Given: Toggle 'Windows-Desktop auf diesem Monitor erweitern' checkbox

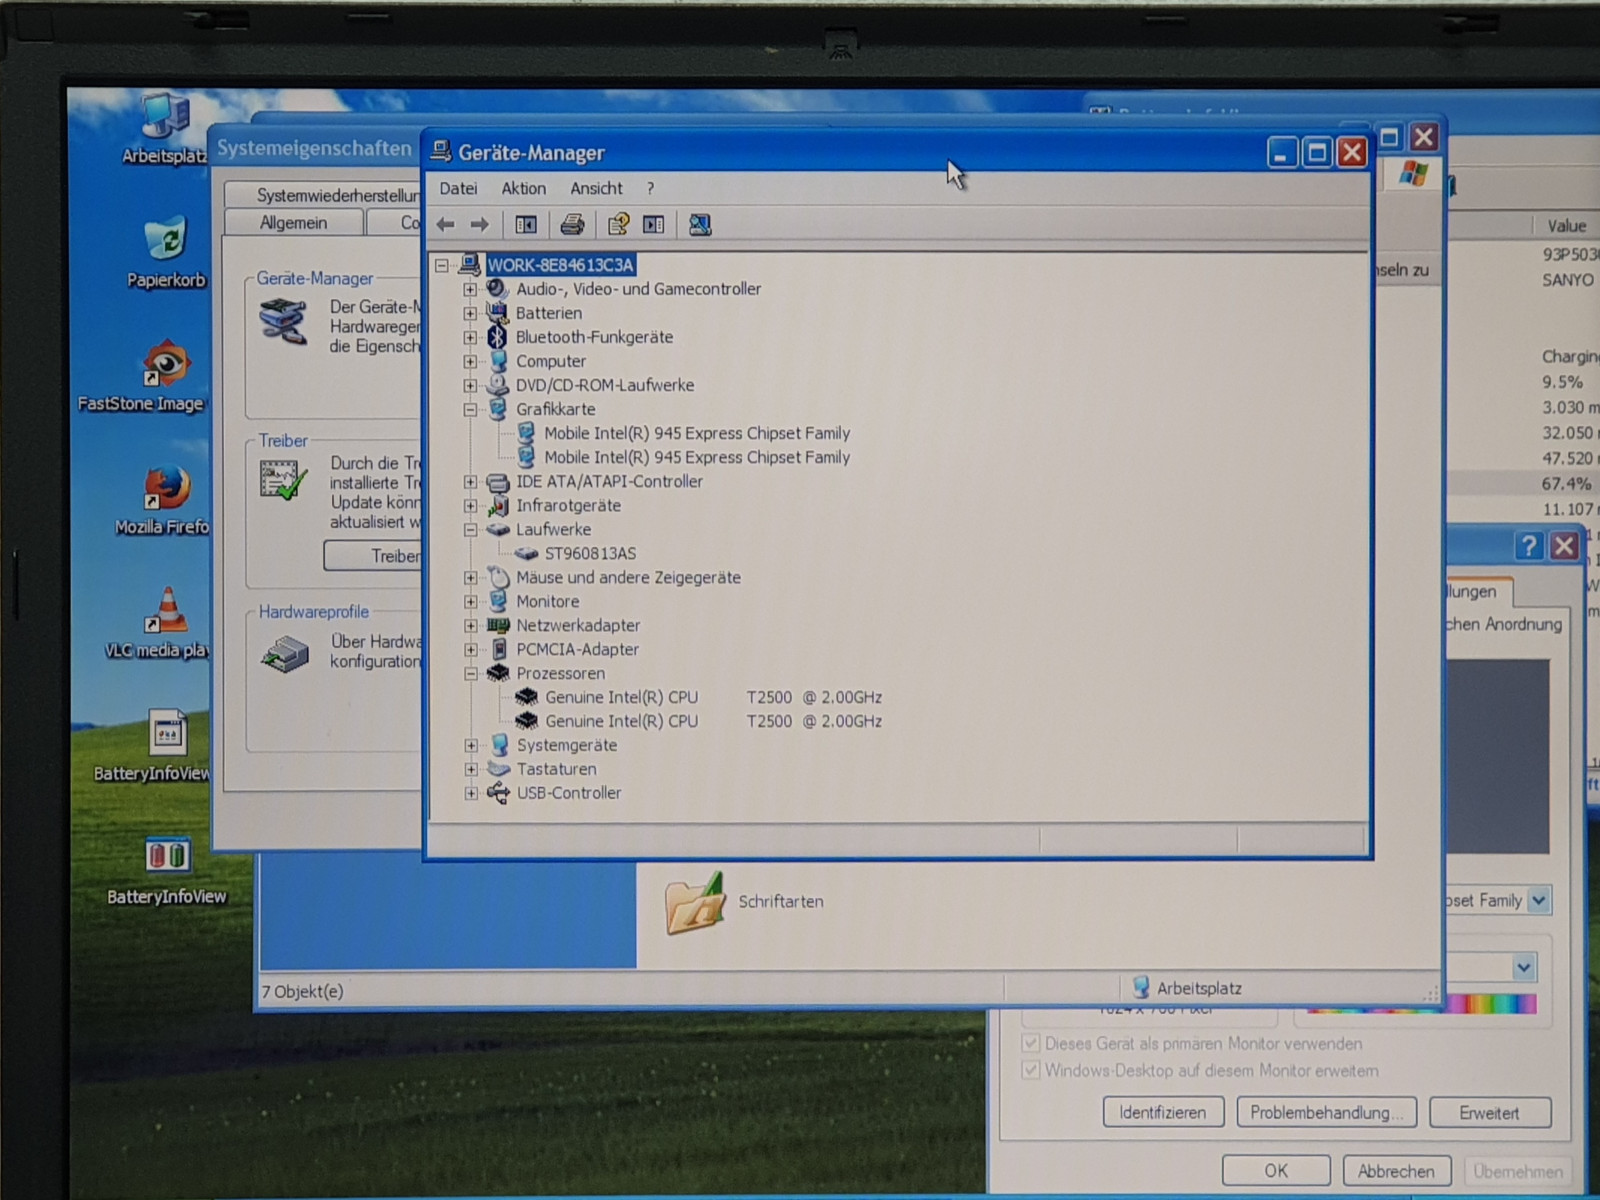Looking at the screenshot, I should [x=1030, y=1070].
